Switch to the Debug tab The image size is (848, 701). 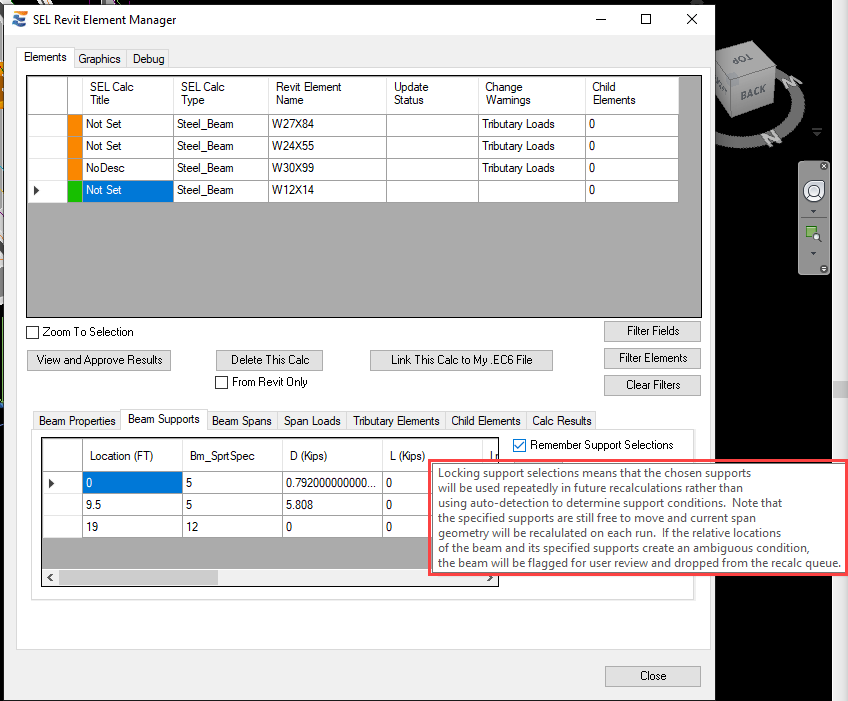tap(148, 59)
